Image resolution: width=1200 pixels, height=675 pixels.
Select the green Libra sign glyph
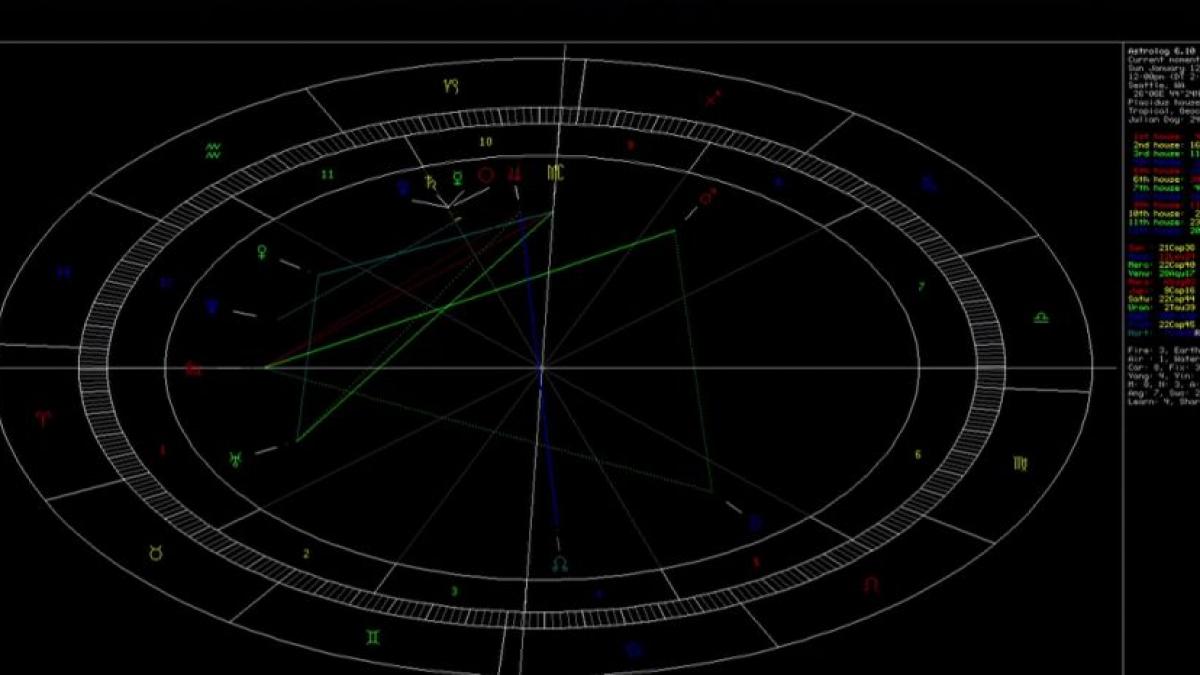pos(1040,318)
